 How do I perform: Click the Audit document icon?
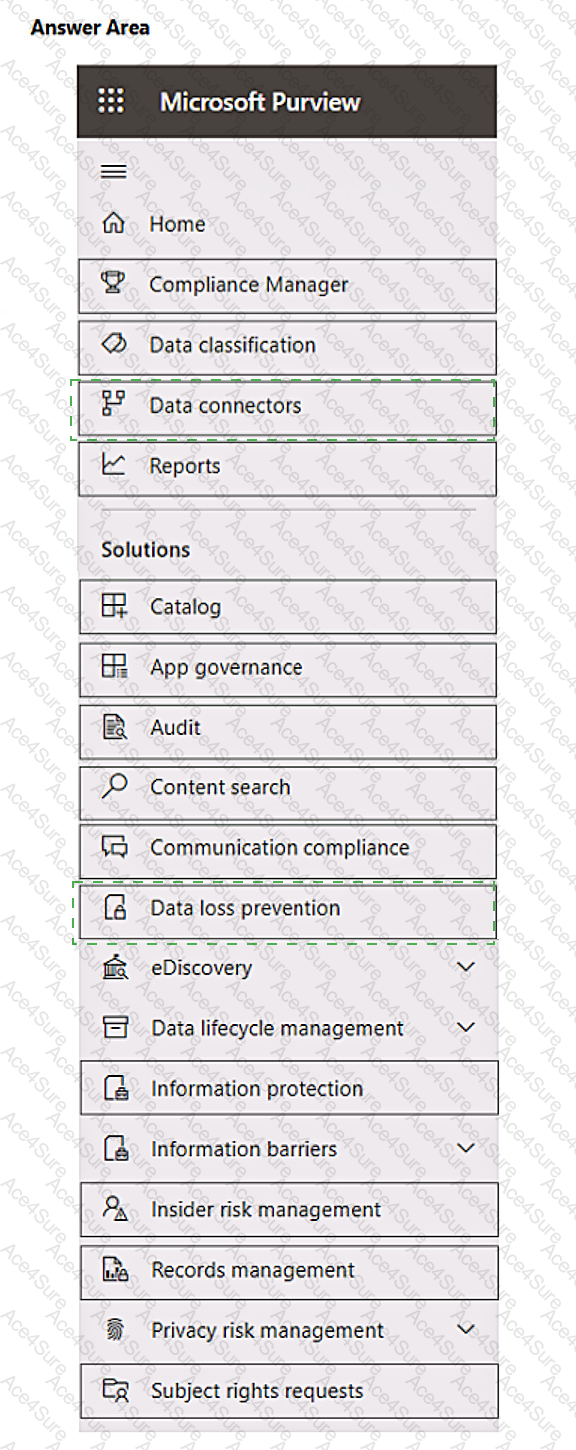tap(115, 727)
